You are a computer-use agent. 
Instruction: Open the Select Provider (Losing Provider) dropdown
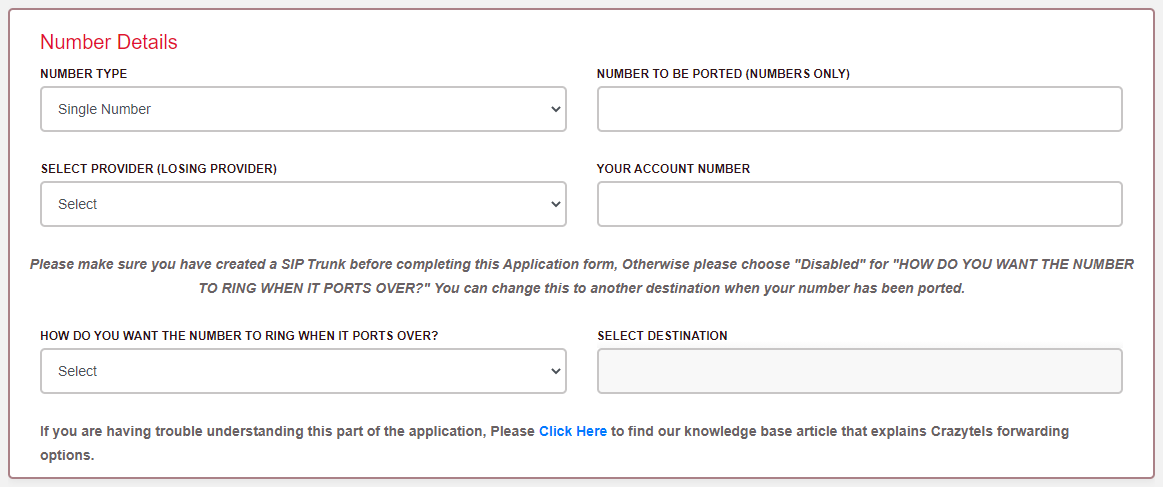click(302, 204)
